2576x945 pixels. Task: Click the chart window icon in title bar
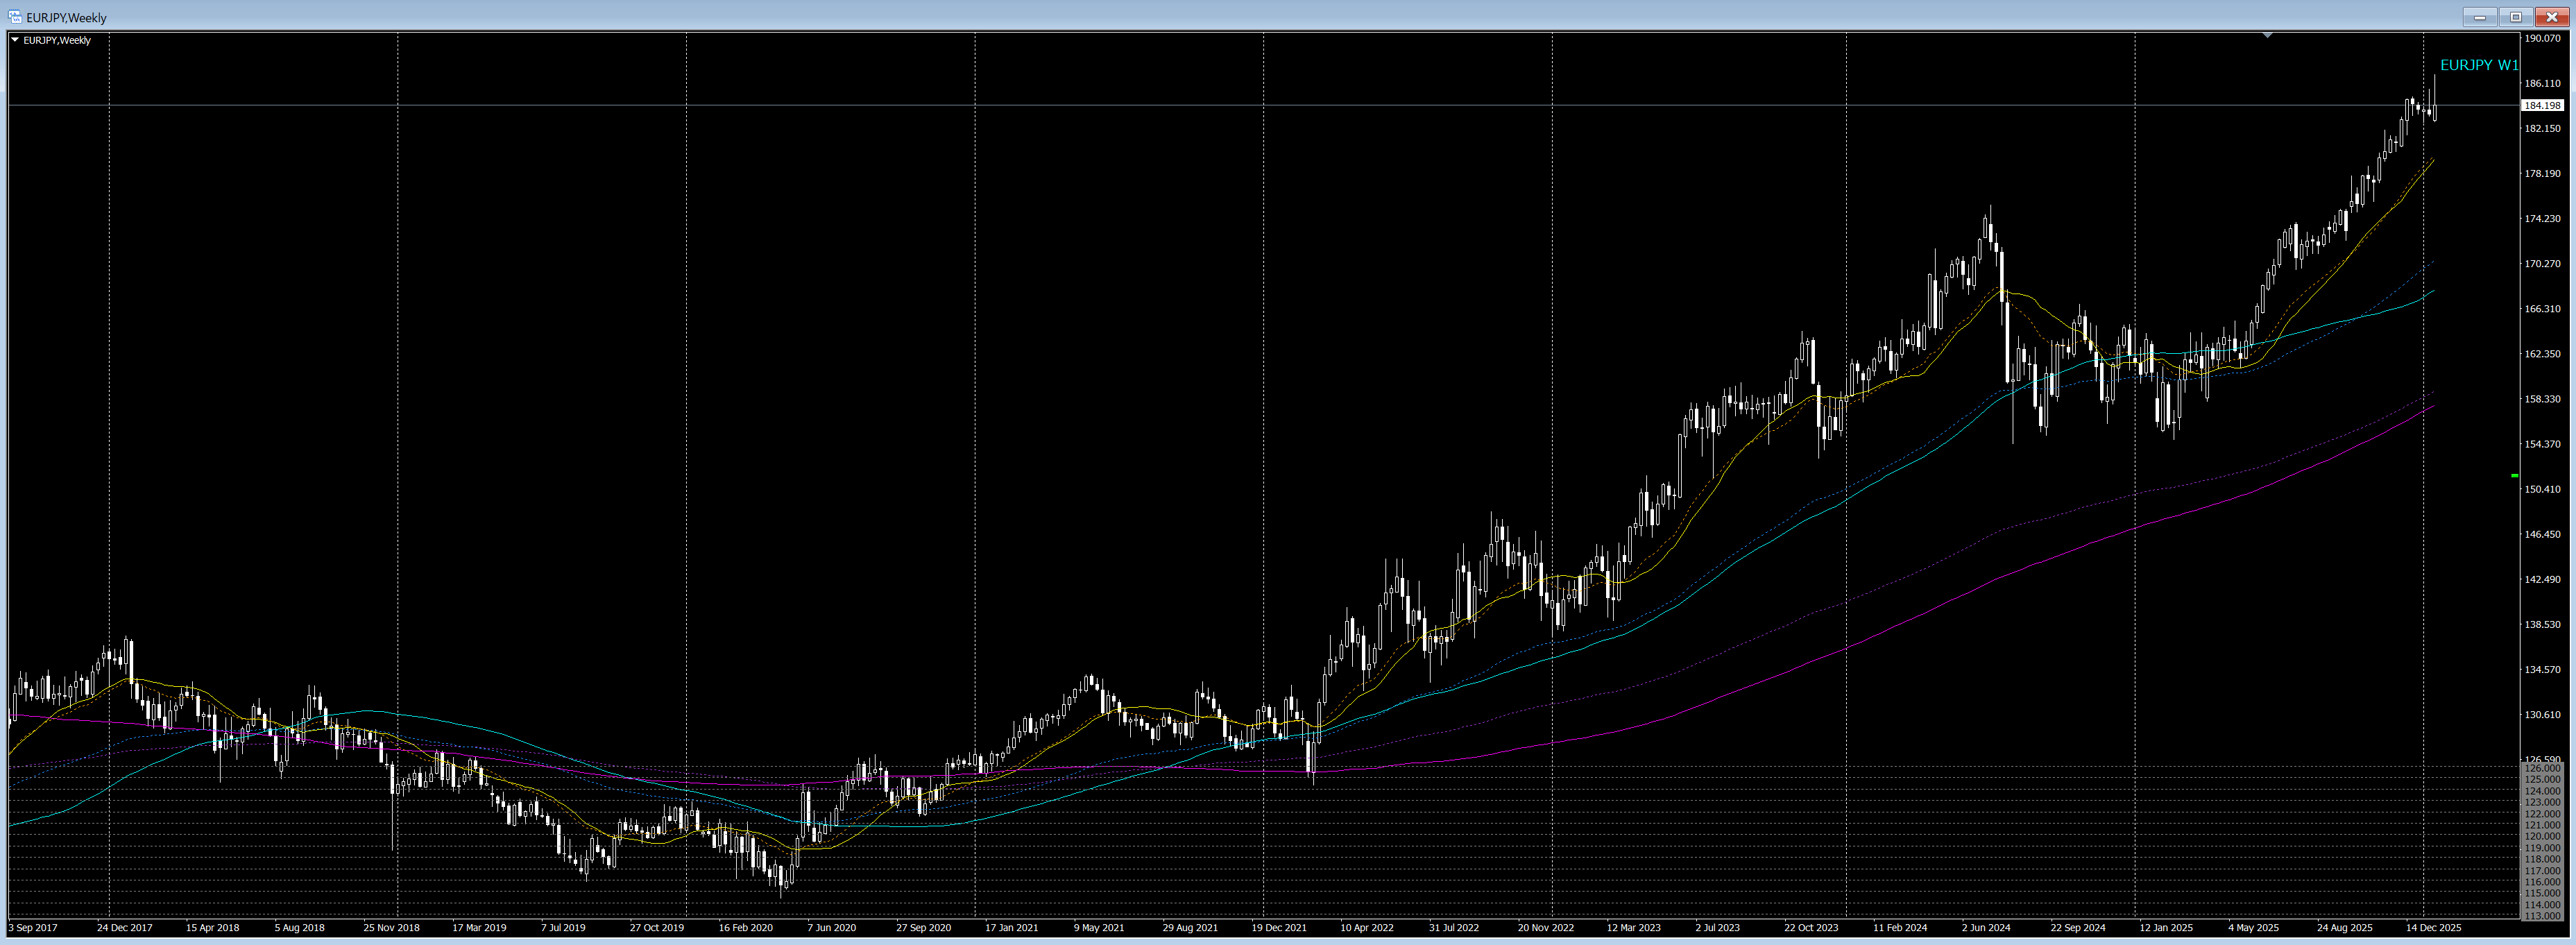click(15, 17)
